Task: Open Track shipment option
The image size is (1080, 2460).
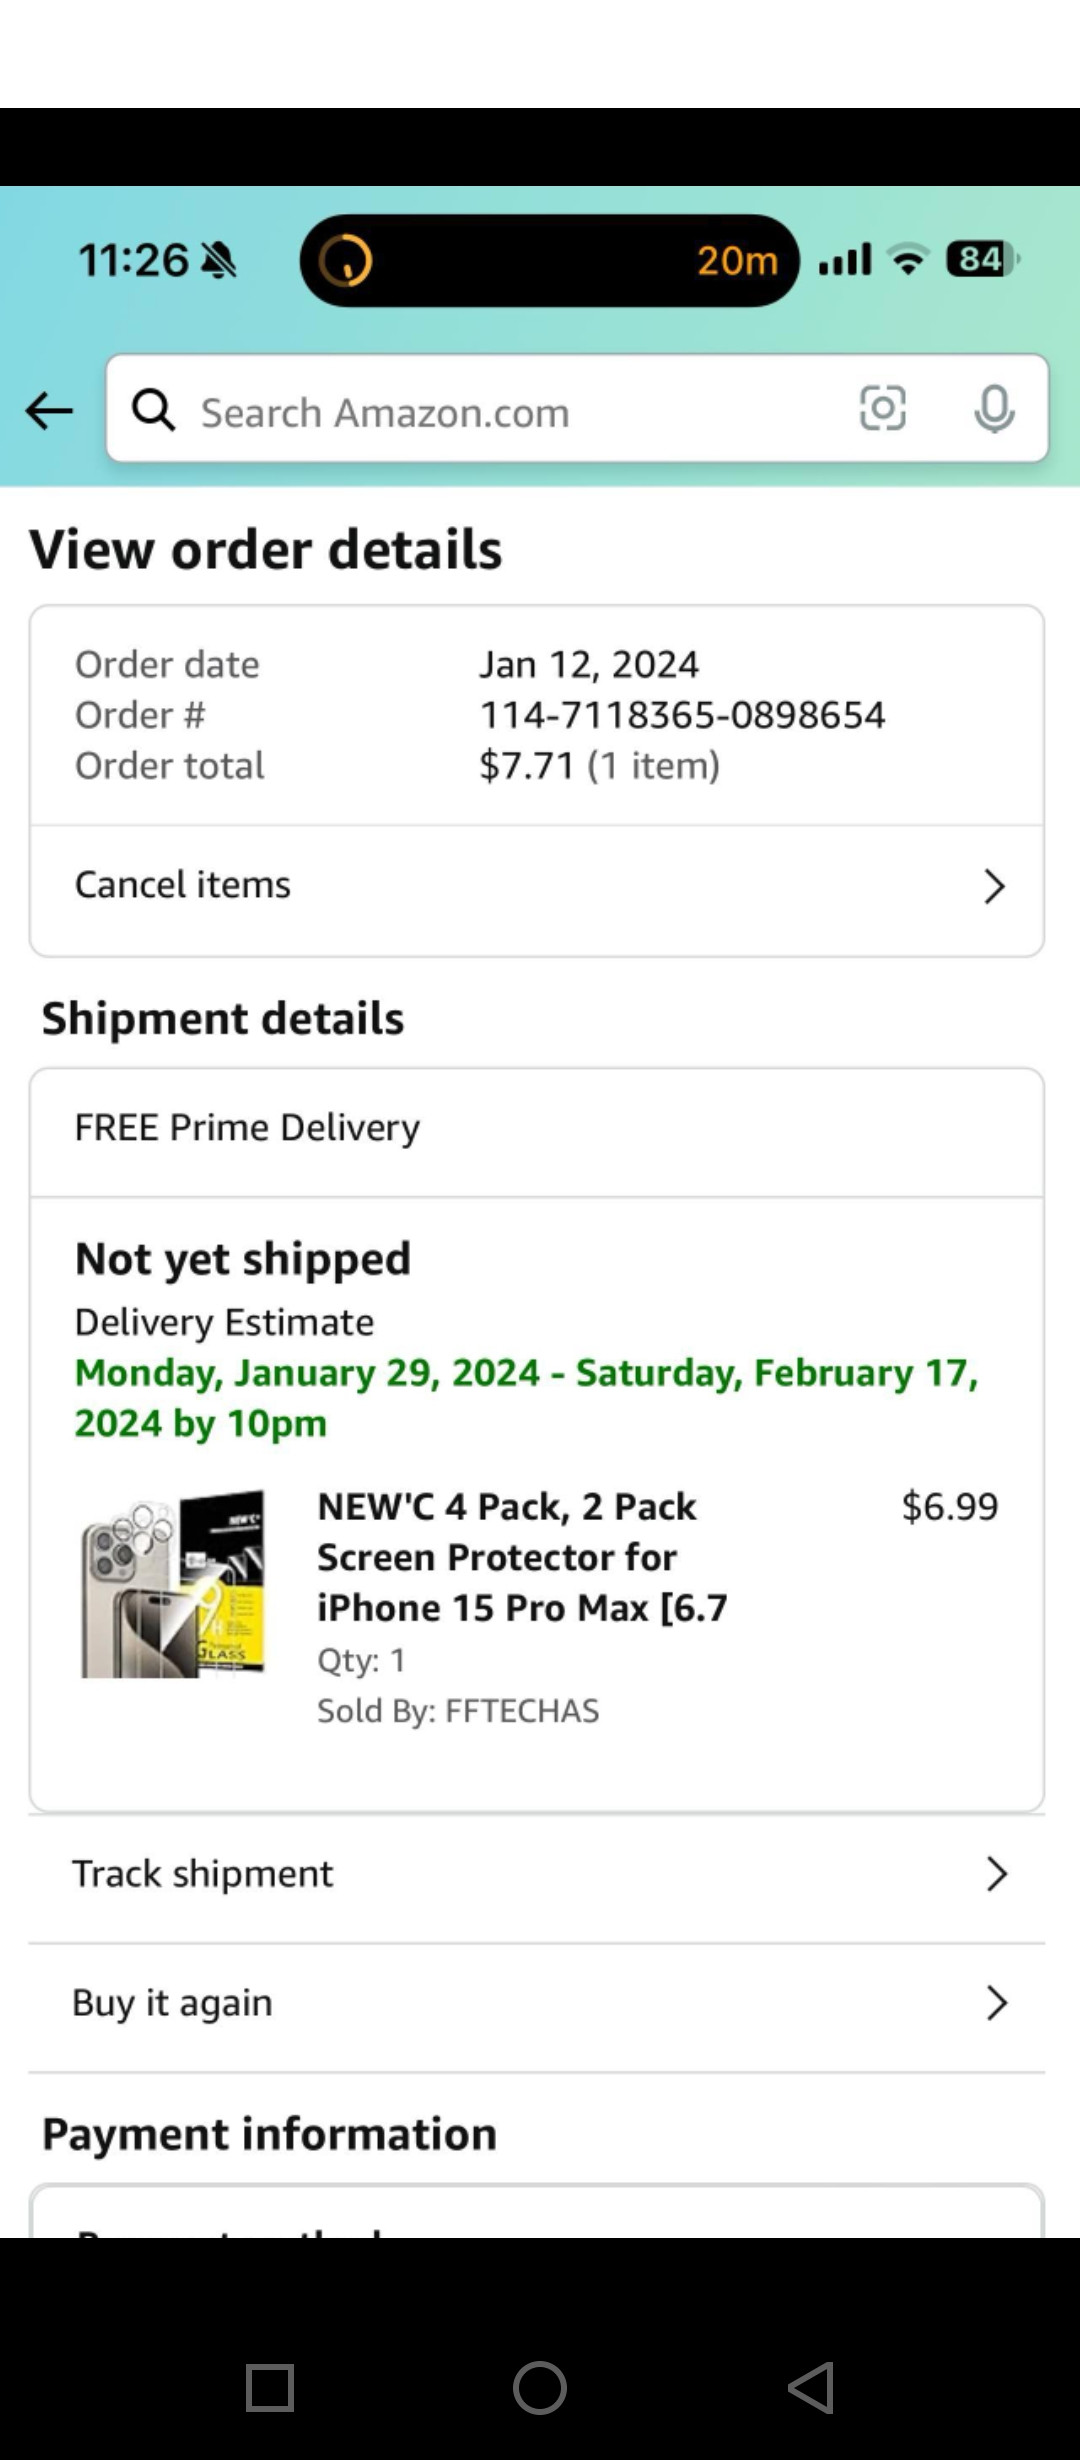Action: click(x=203, y=1874)
